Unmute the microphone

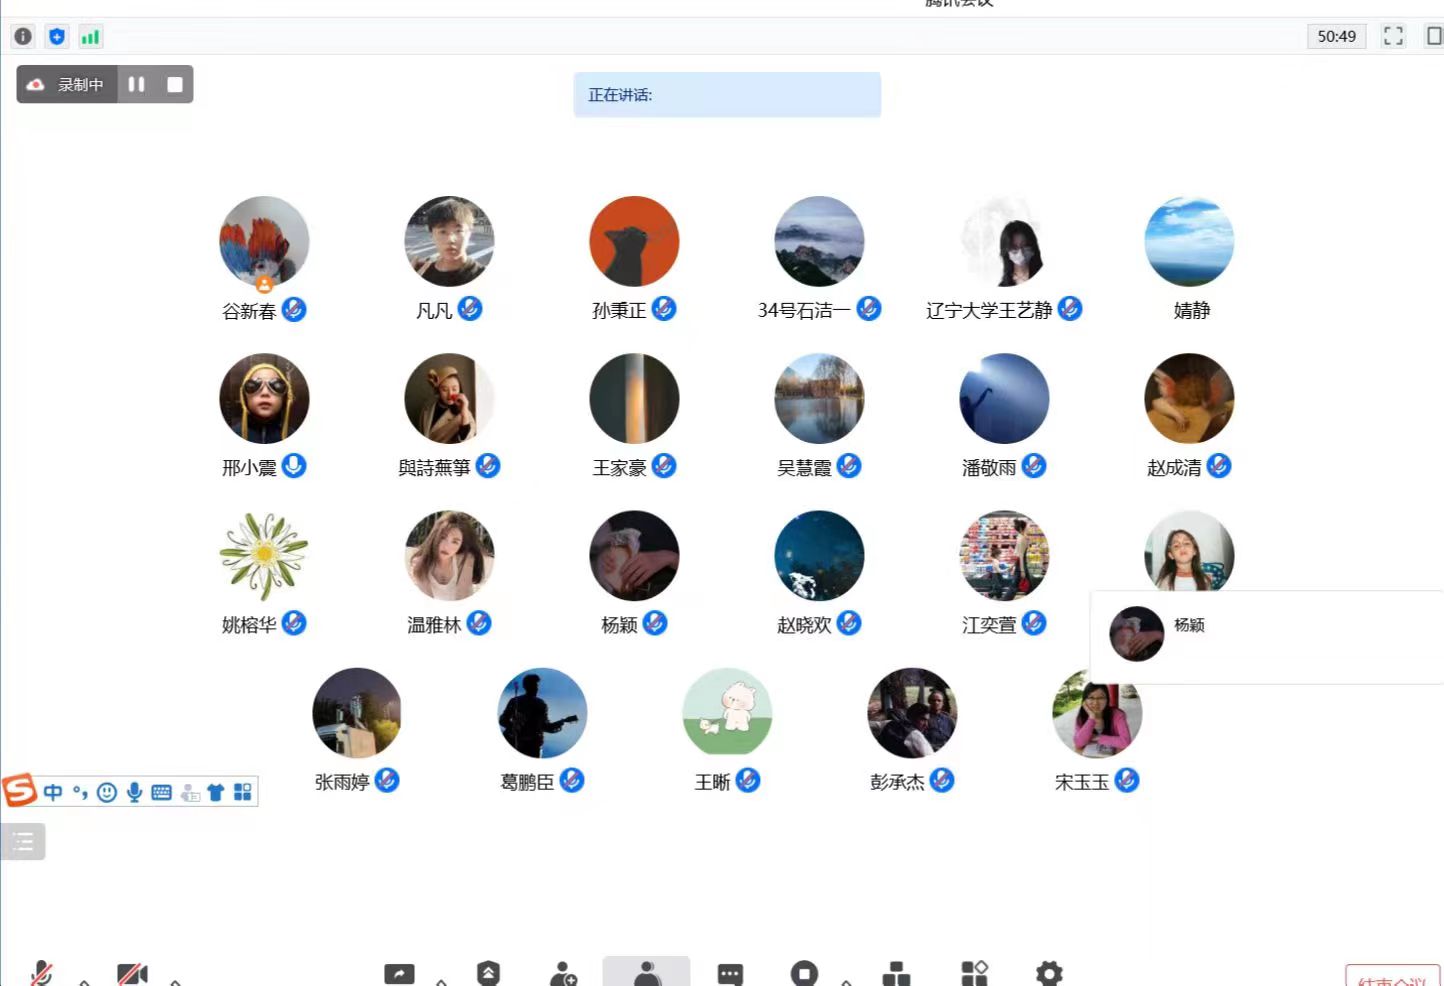pyautogui.click(x=41, y=974)
